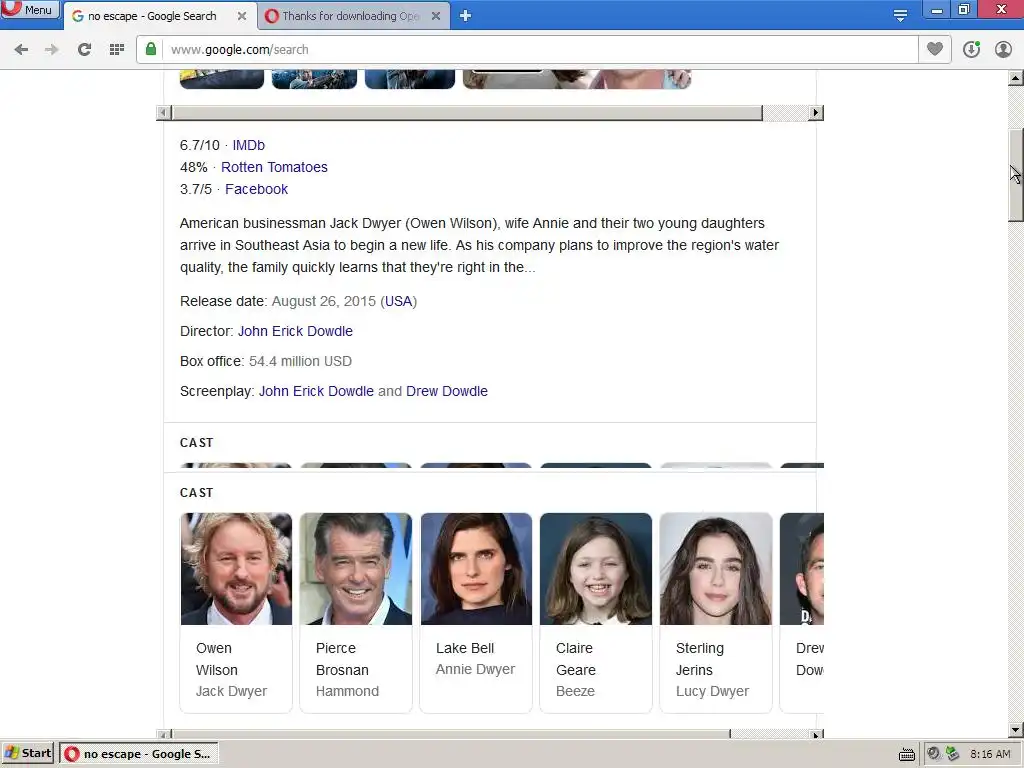Click the 'Beeze' role text
This screenshot has width=1024, height=768.
pyautogui.click(x=575, y=691)
